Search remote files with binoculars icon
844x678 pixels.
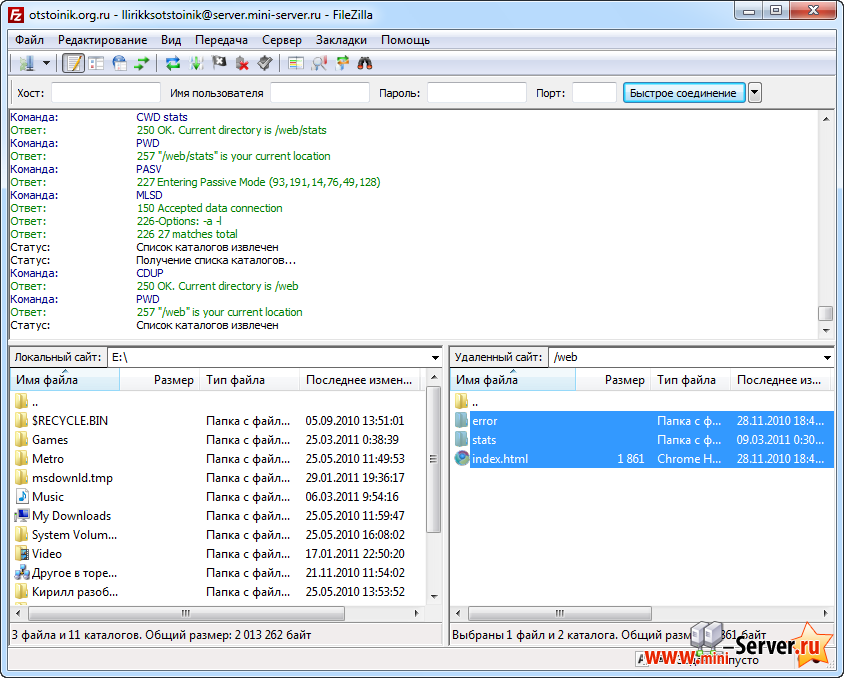365,63
